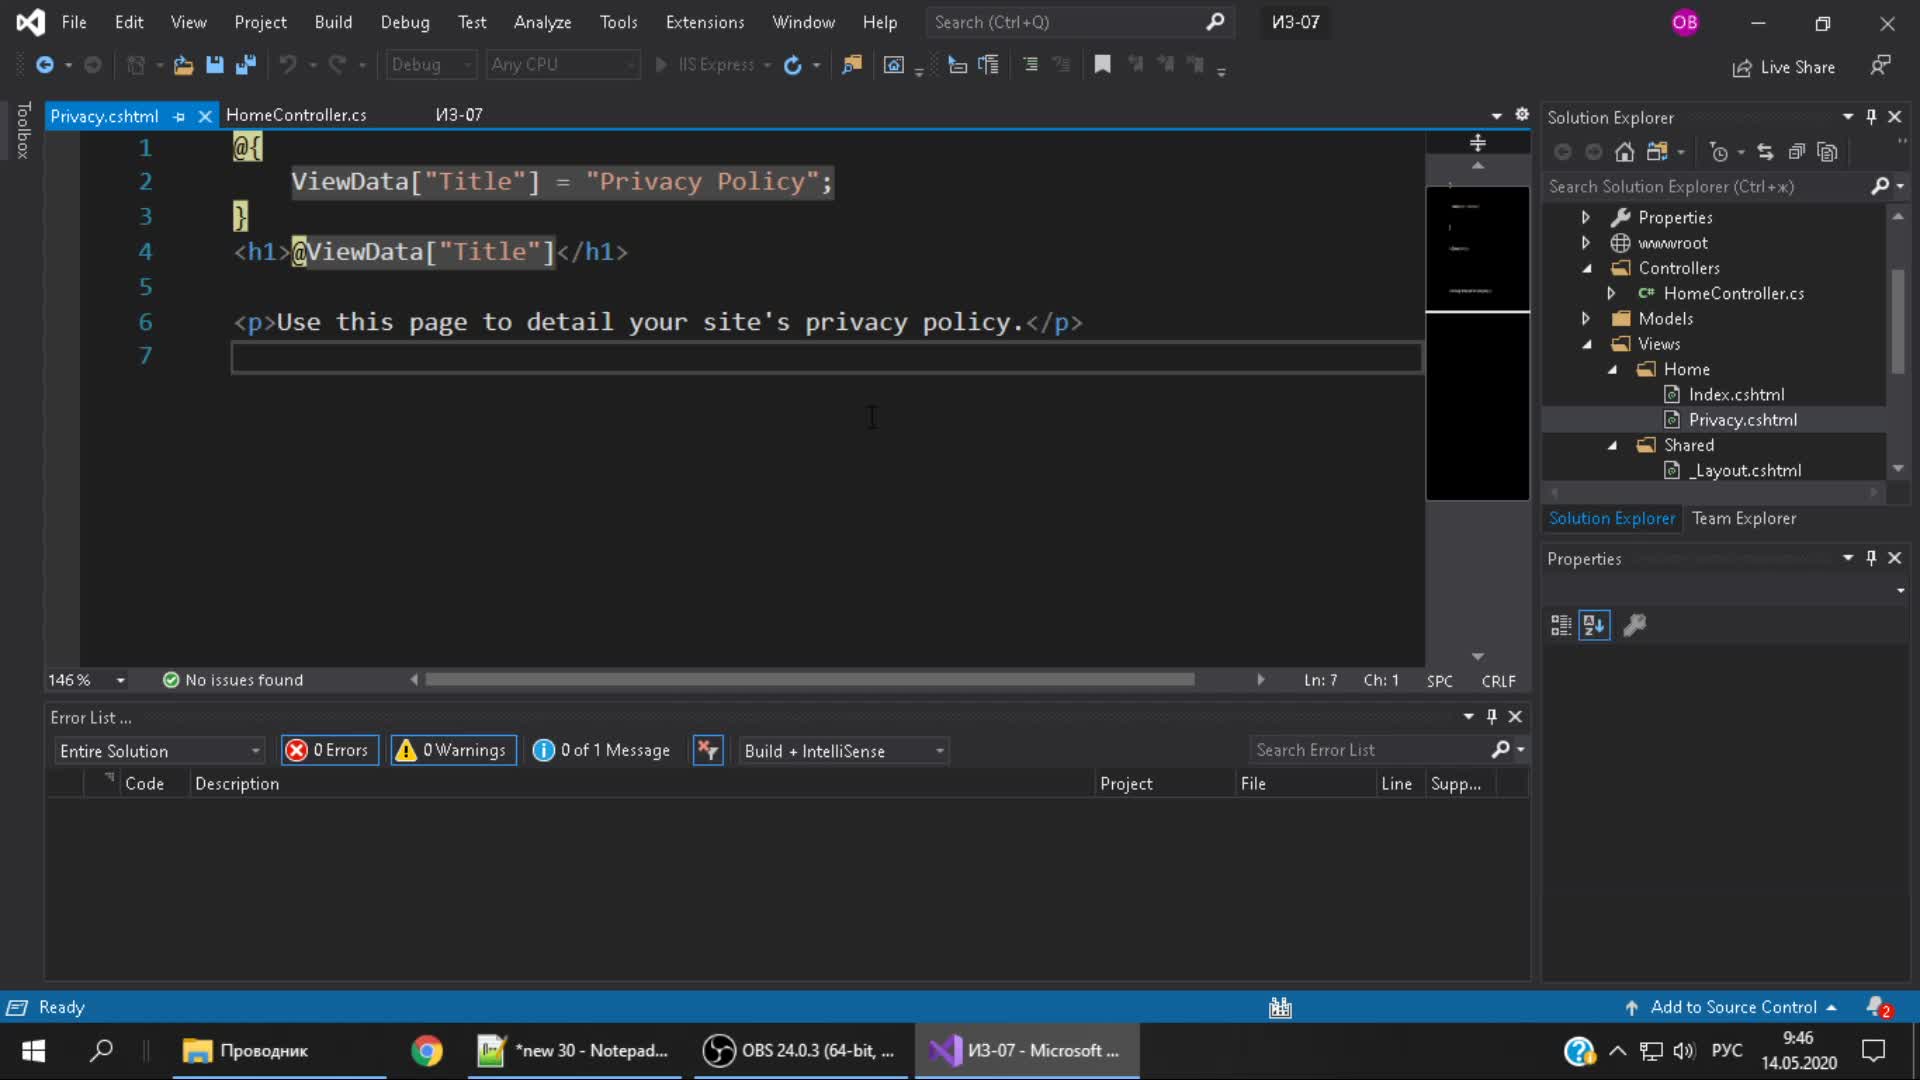The width and height of the screenshot is (1920, 1080).
Task: Click the editor settings gear icon
Action: [x=1522, y=115]
